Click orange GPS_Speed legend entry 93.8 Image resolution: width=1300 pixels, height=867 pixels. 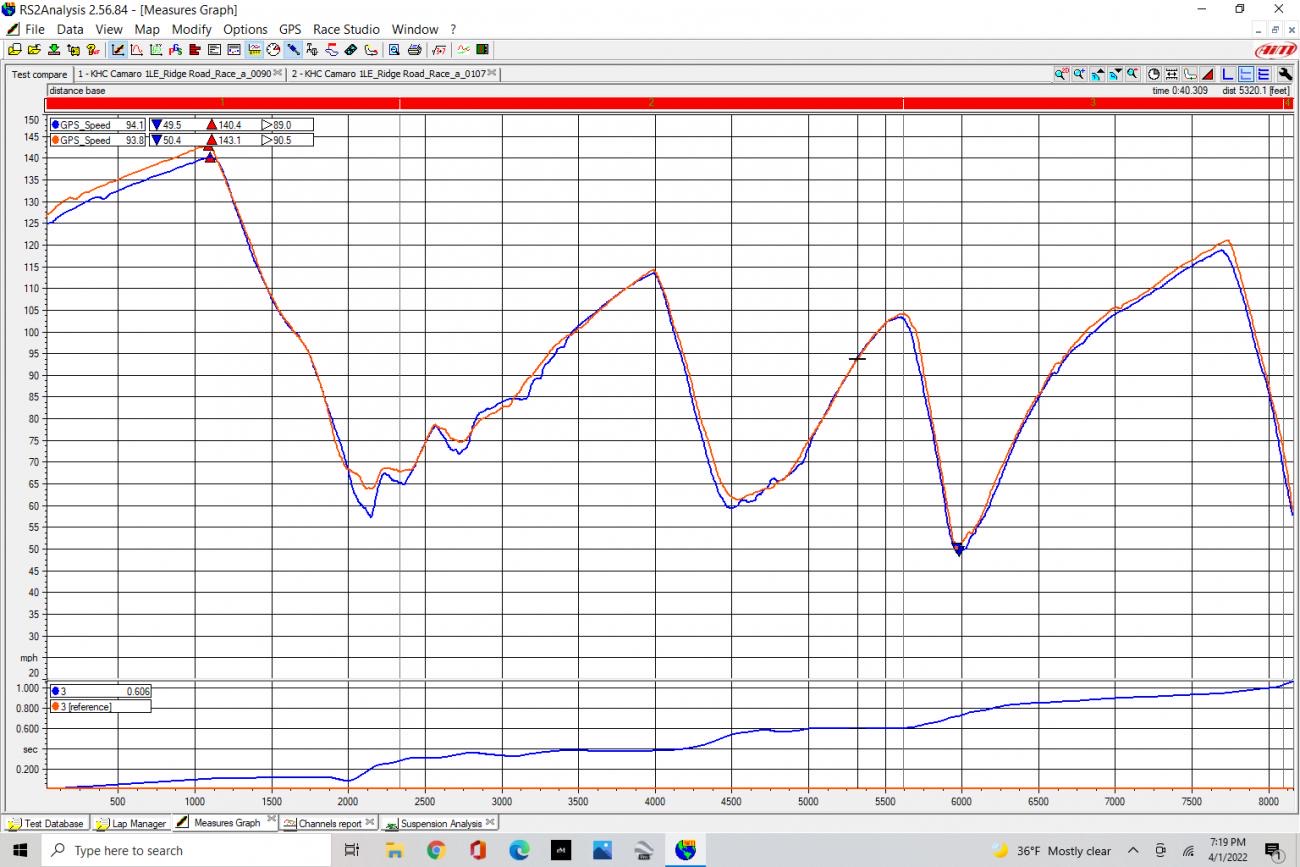pos(97,141)
